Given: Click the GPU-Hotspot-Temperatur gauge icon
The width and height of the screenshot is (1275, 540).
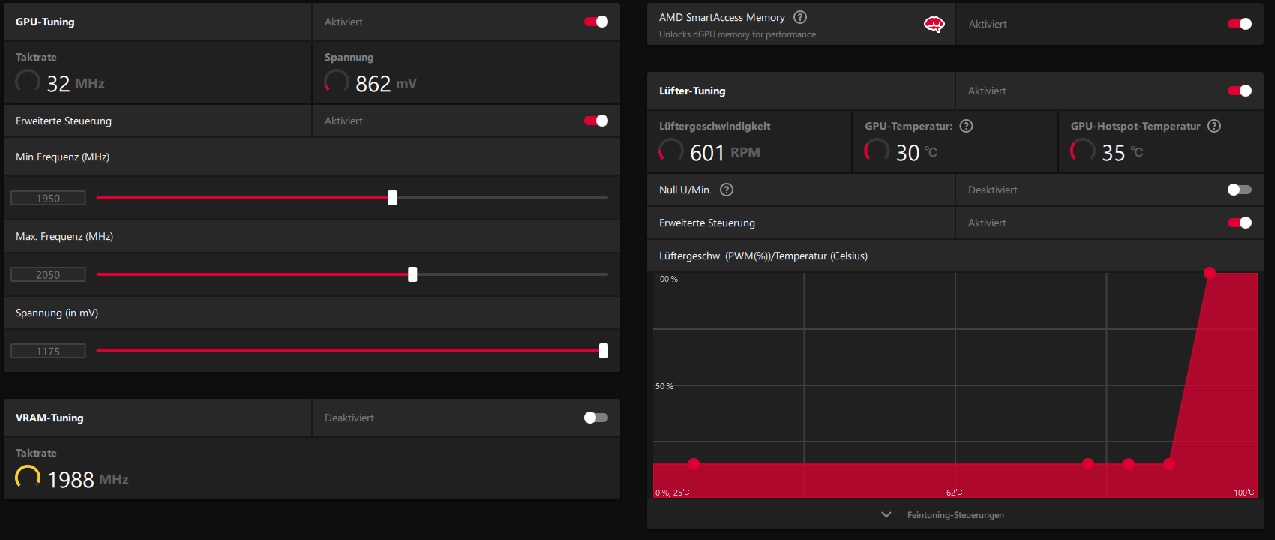Looking at the screenshot, I should coord(1082,151).
